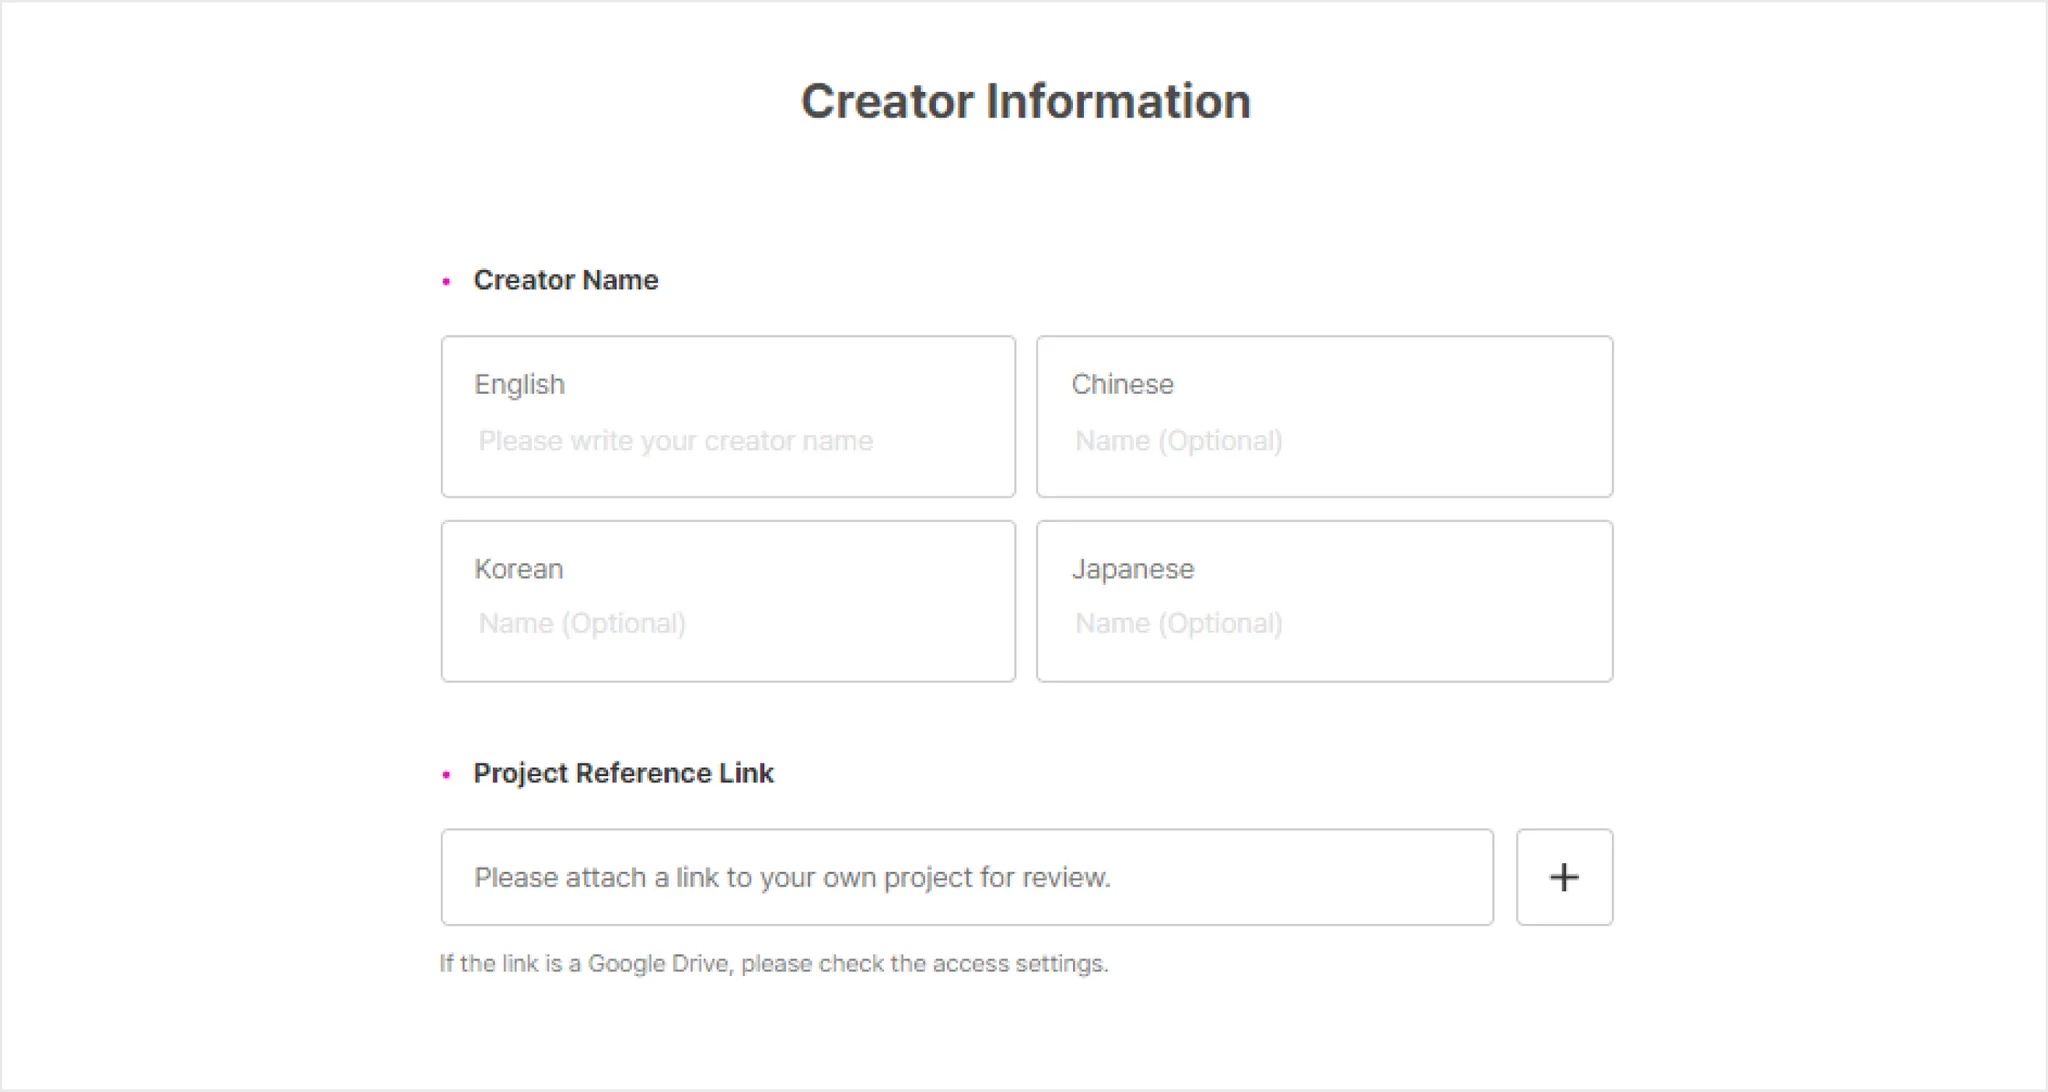The width and height of the screenshot is (2048, 1092).
Task: Click the 'Korean' label inside its box
Action: point(518,569)
